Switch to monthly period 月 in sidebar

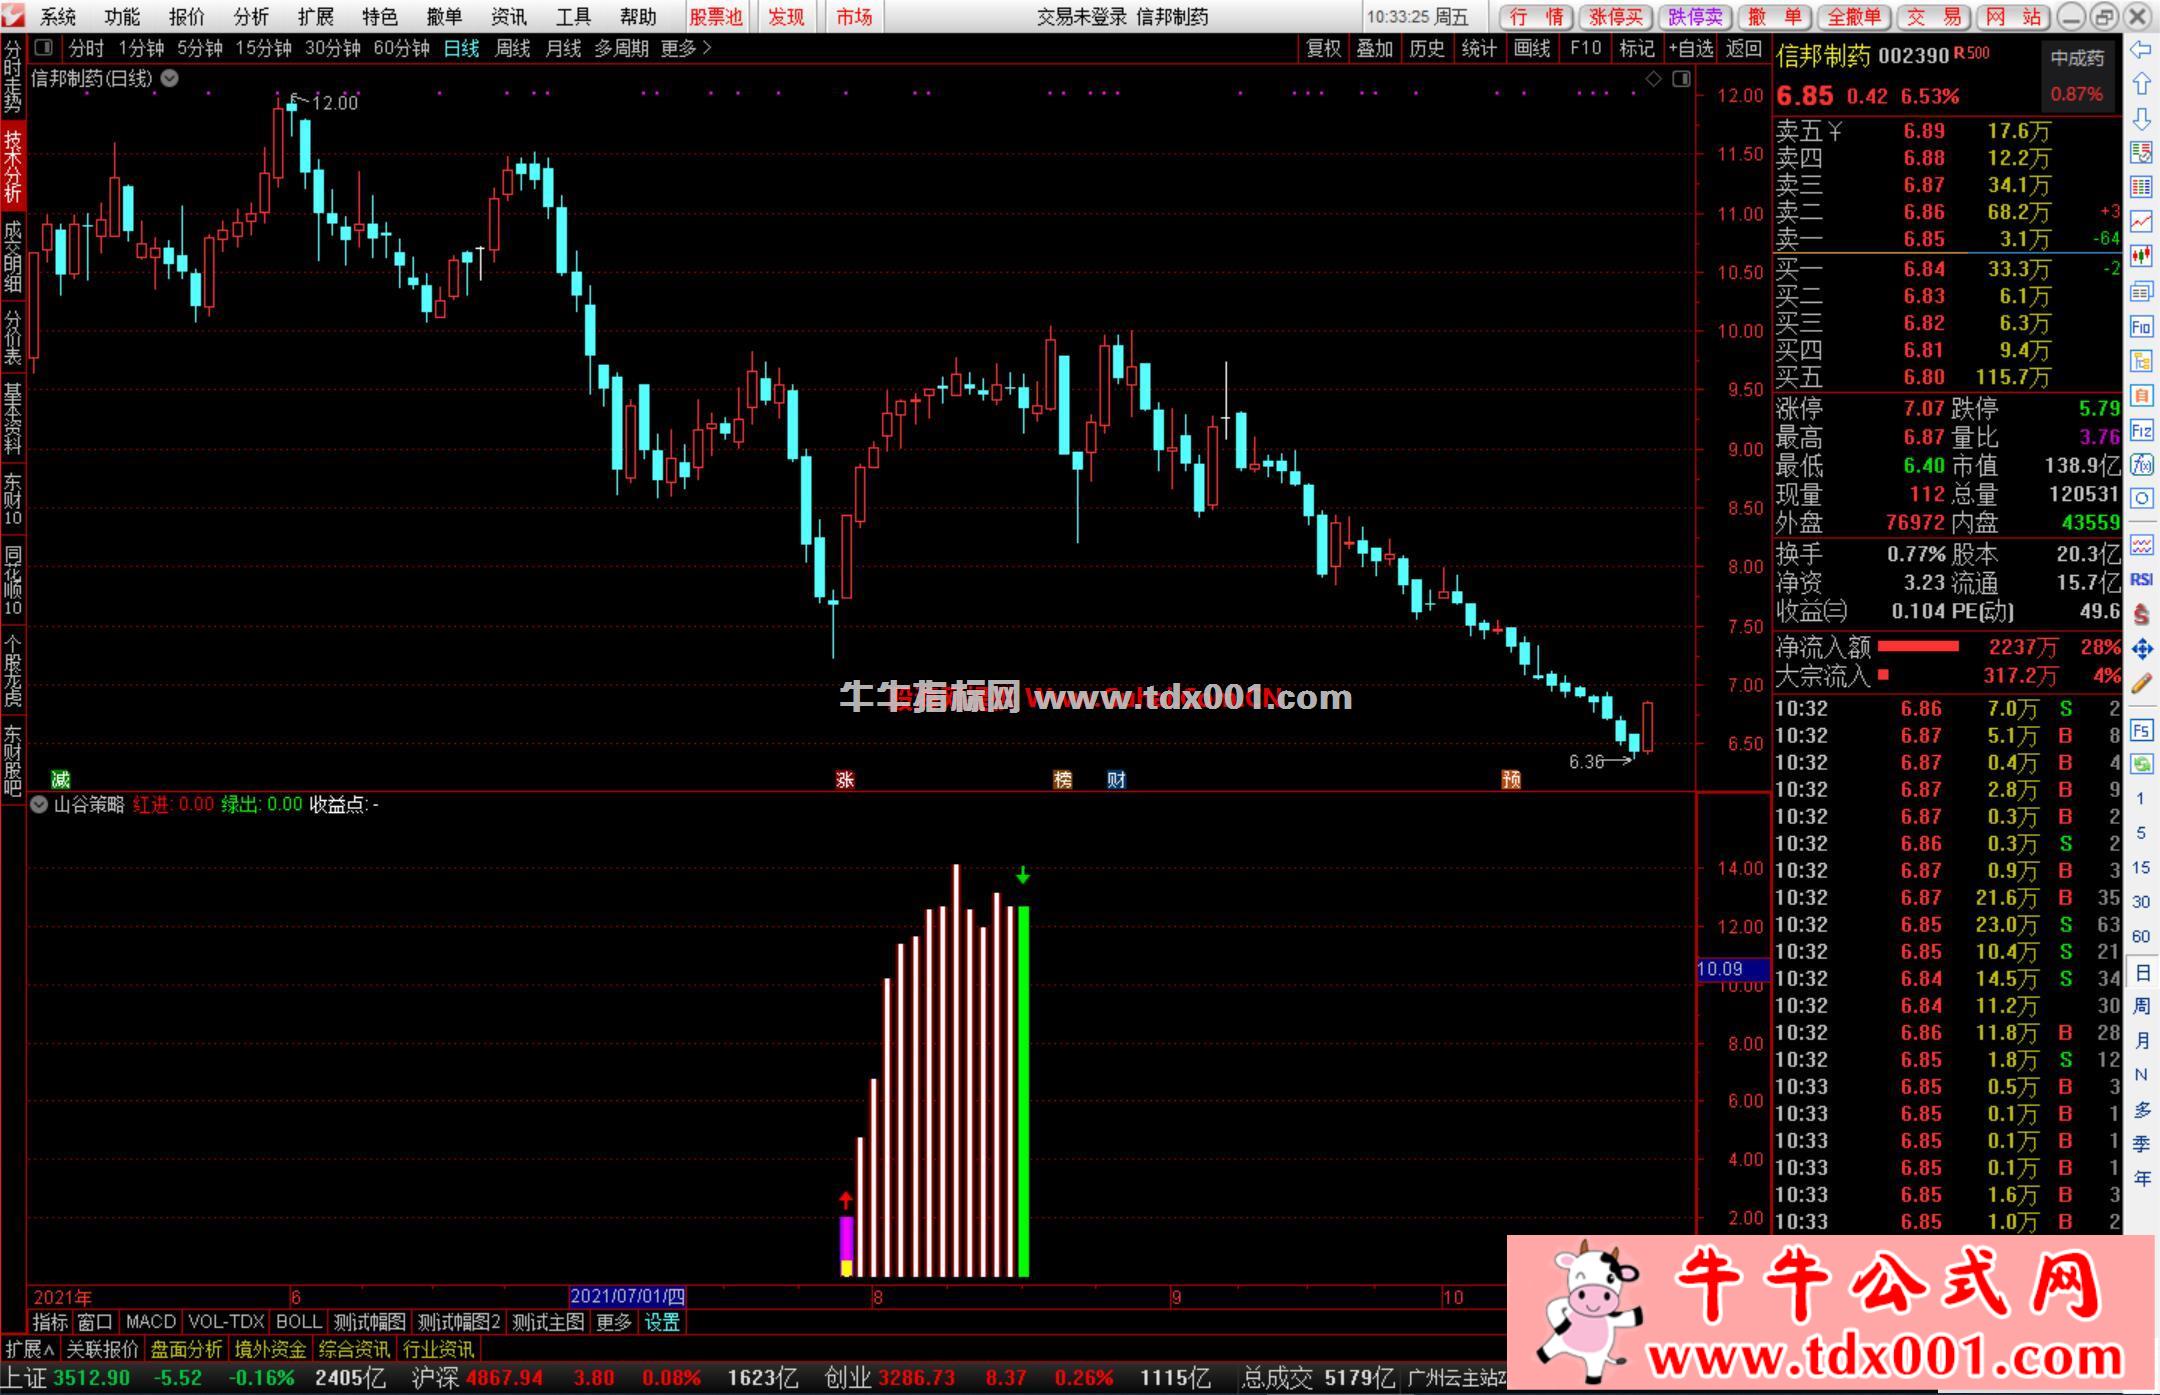pyautogui.click(x=2141, y=1041)
